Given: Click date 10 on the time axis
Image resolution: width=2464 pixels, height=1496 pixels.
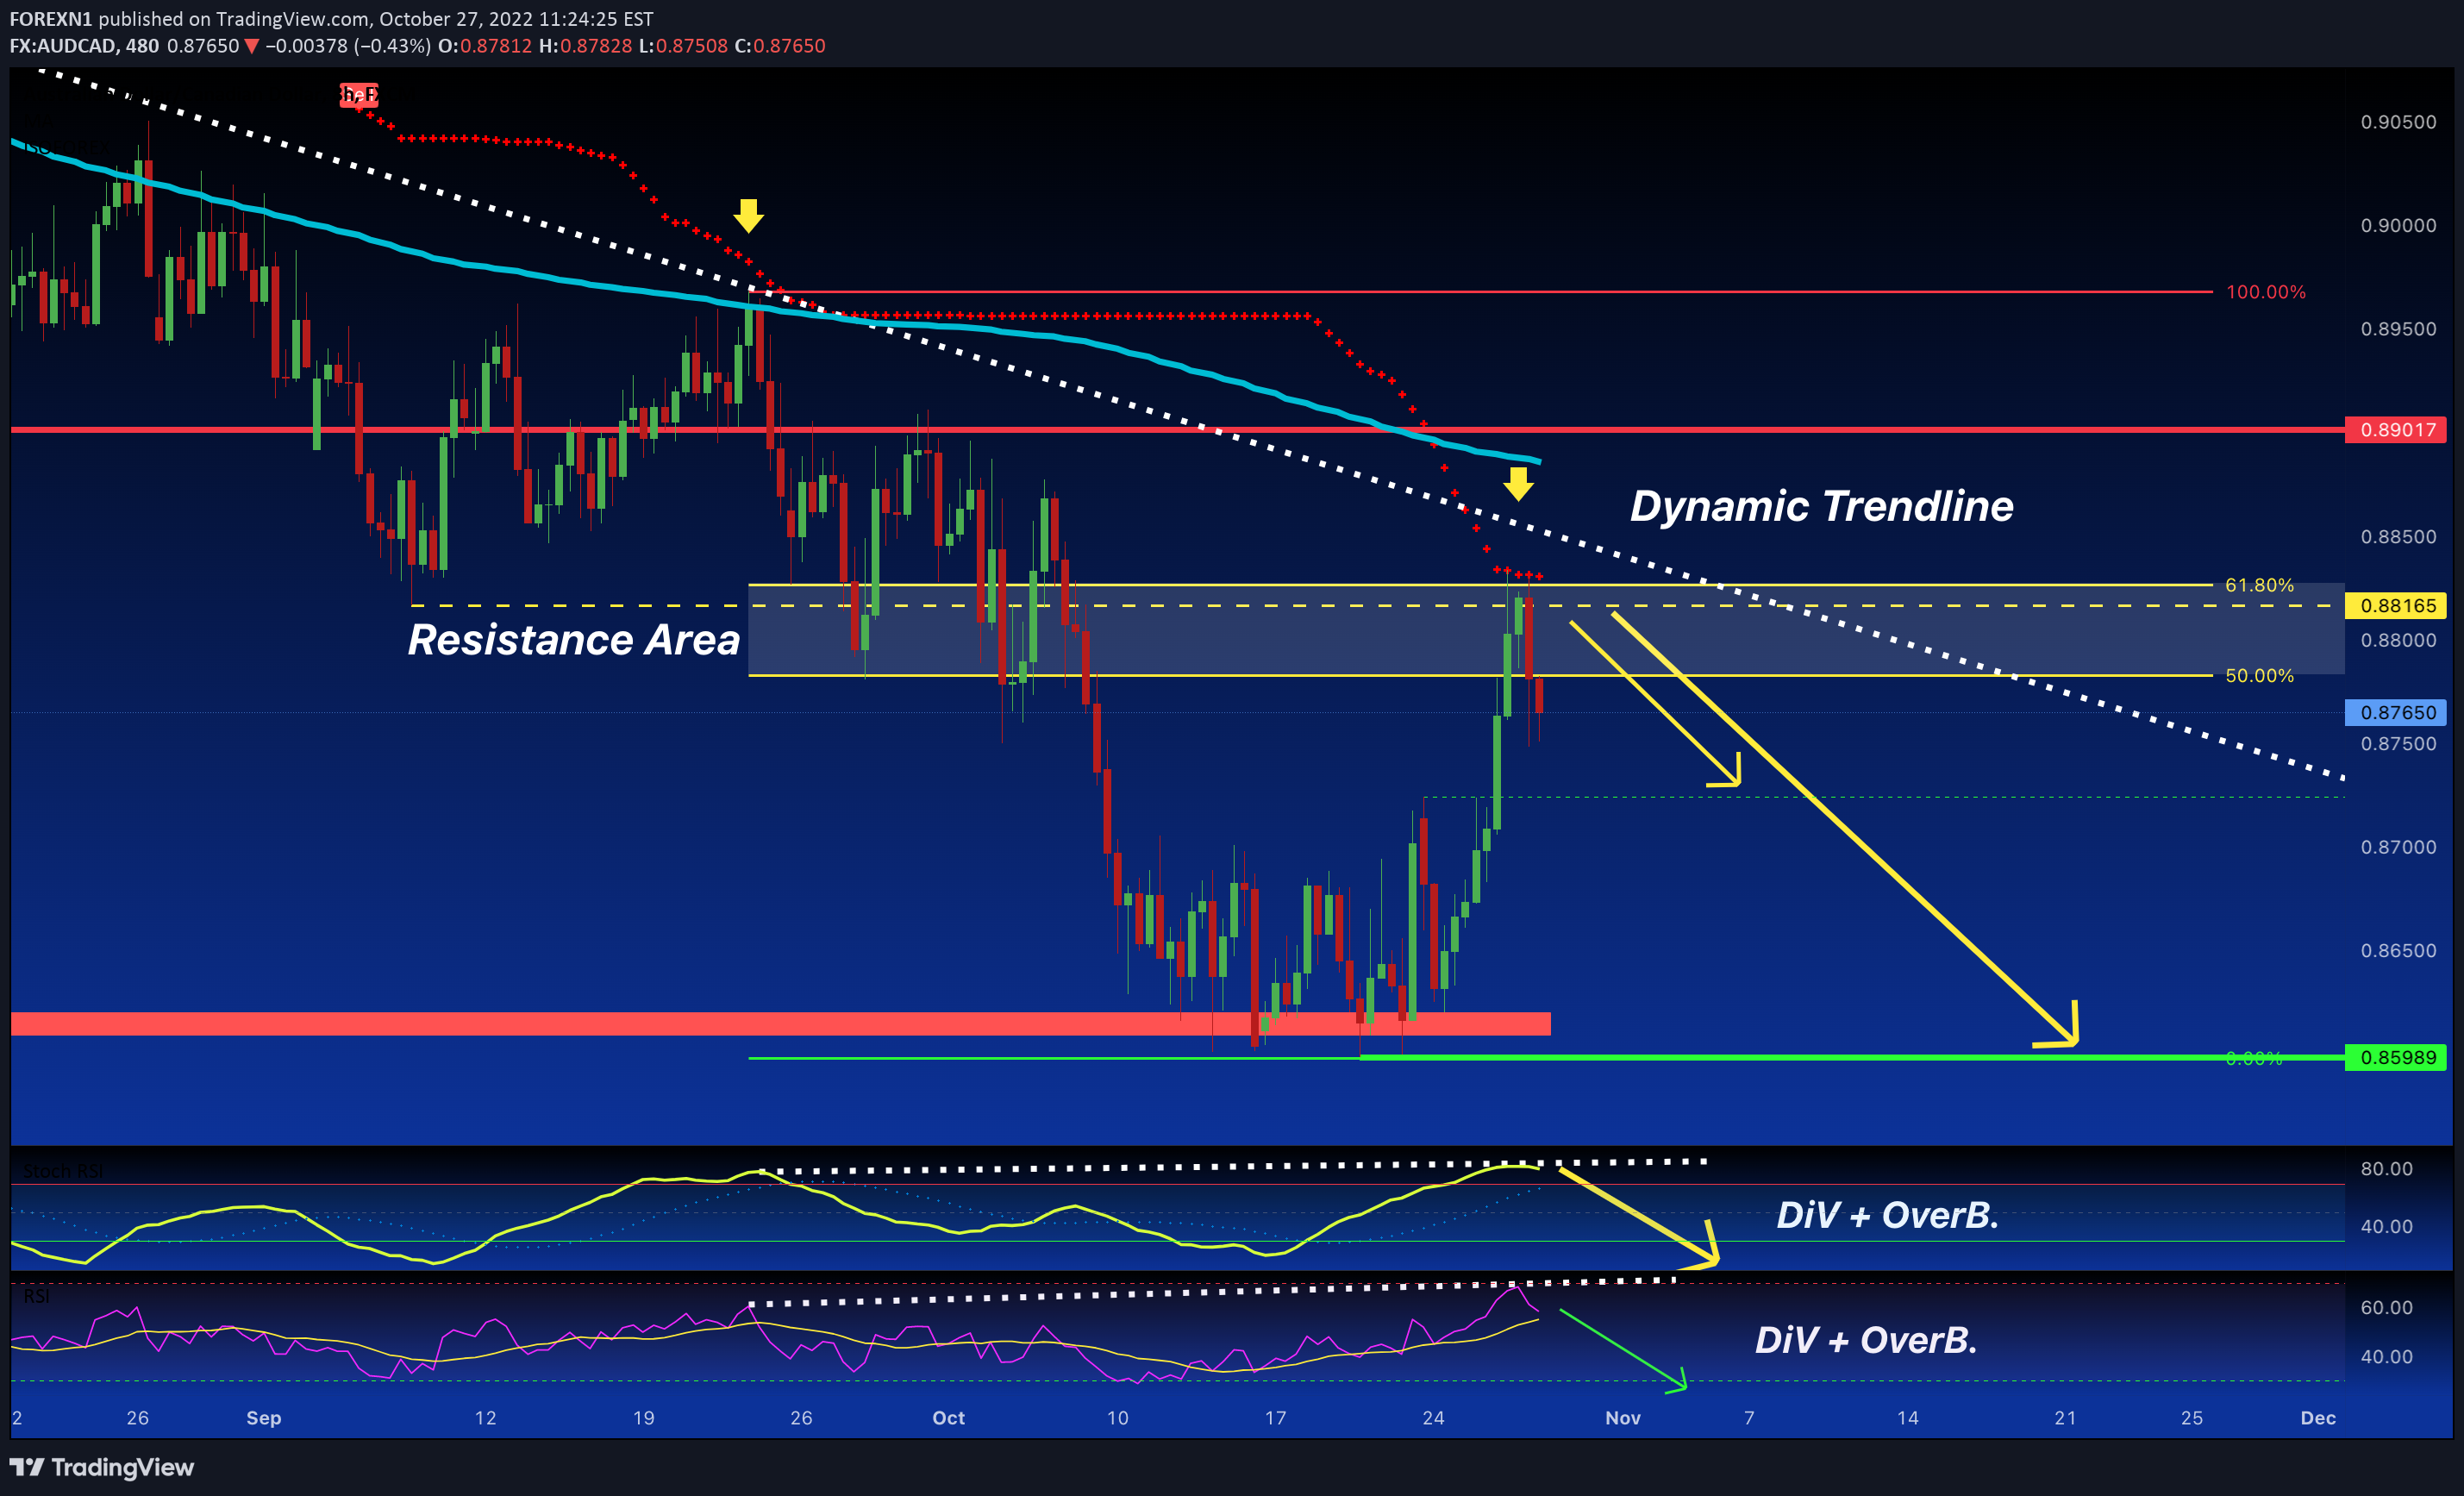Looking at the screenshot, I should point(1117,1418).
